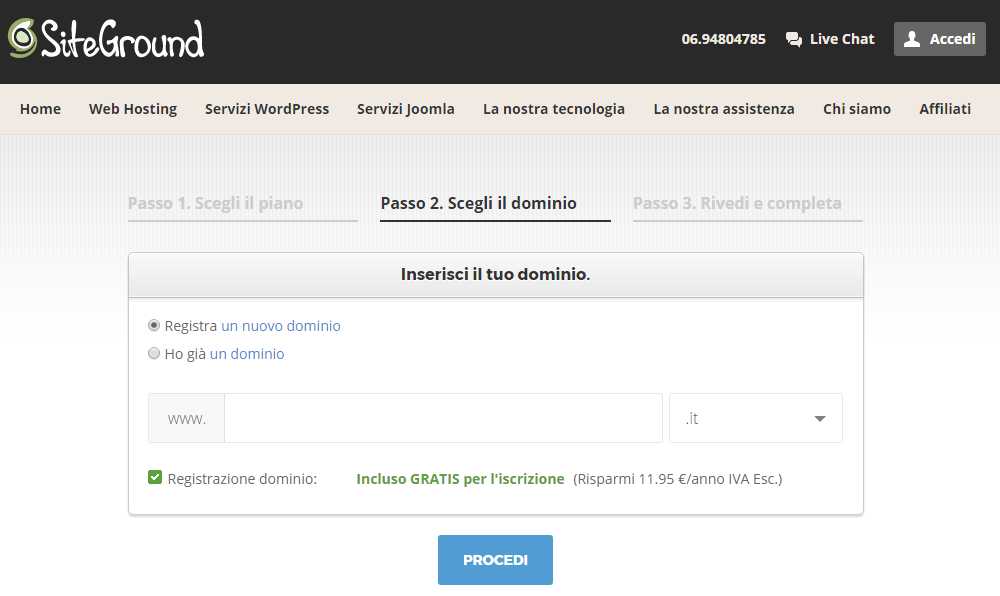Click the Accedi user icon
The height and width of the screenshot is (596, 1000).
912,39
